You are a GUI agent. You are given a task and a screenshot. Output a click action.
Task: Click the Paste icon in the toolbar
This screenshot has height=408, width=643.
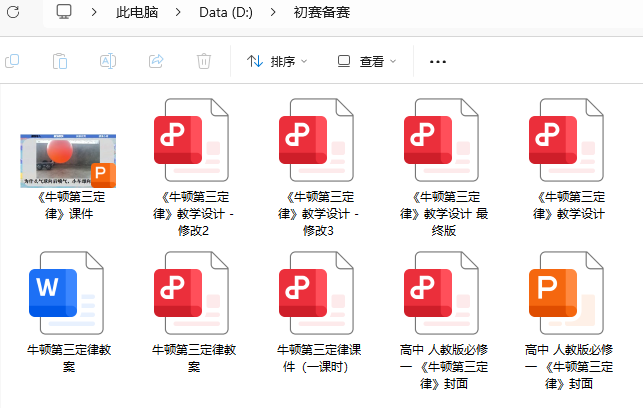(60, 61)
